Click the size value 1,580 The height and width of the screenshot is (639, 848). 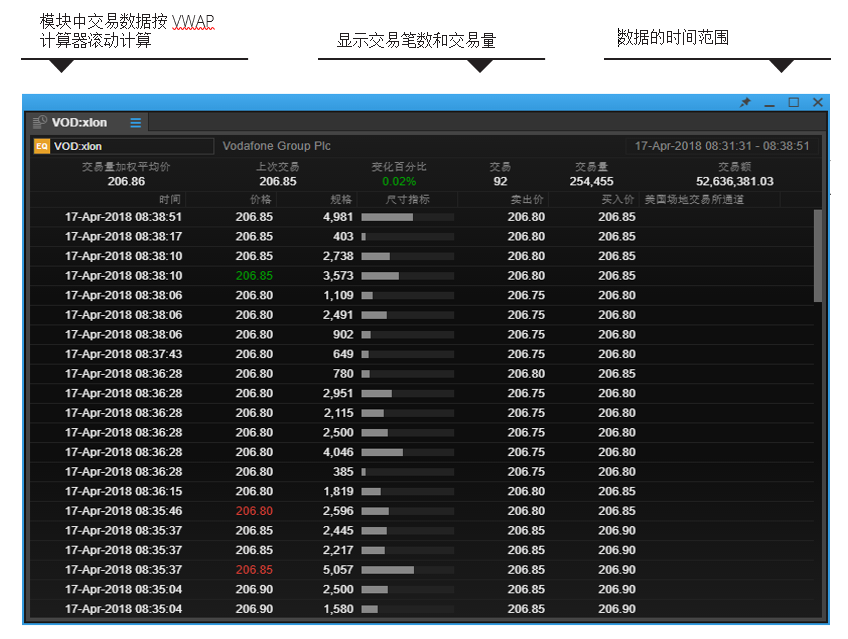coord(338,609)
